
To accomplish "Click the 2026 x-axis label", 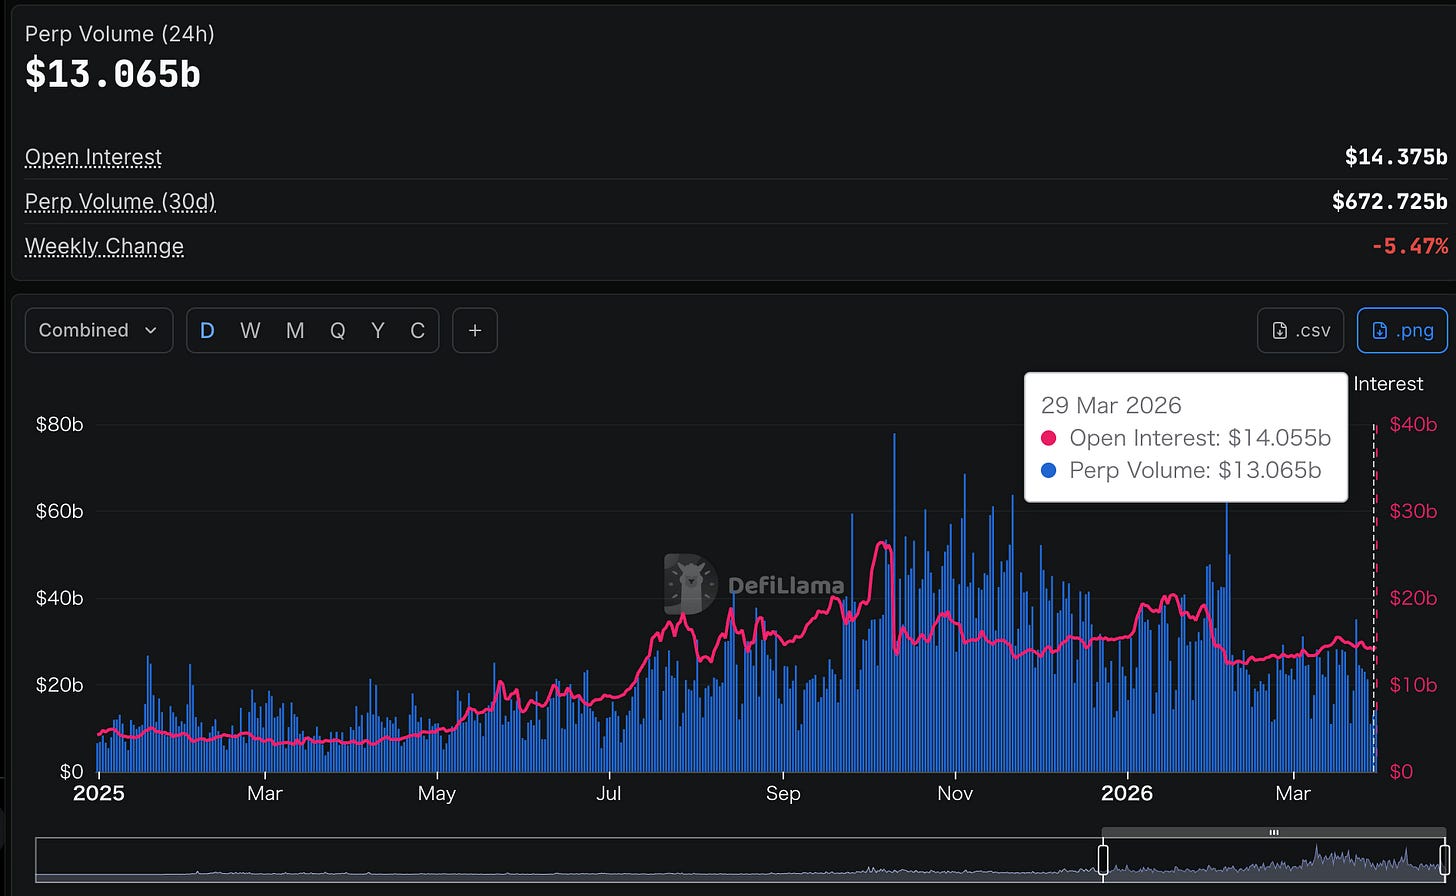I will point(1127,793).
